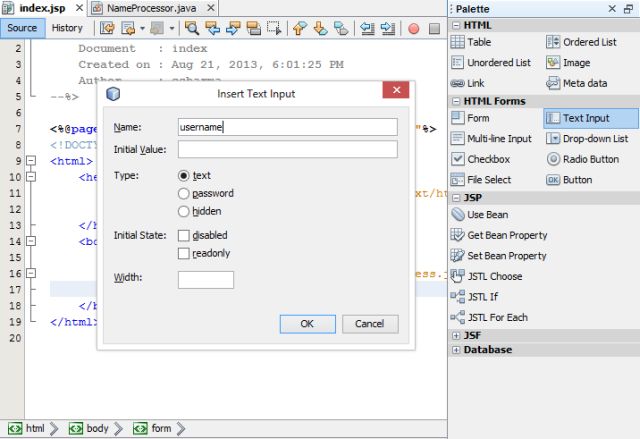Click the Toggle Rectangular Selection icon
The image size is (640, 439).
(x=274, y=28)
